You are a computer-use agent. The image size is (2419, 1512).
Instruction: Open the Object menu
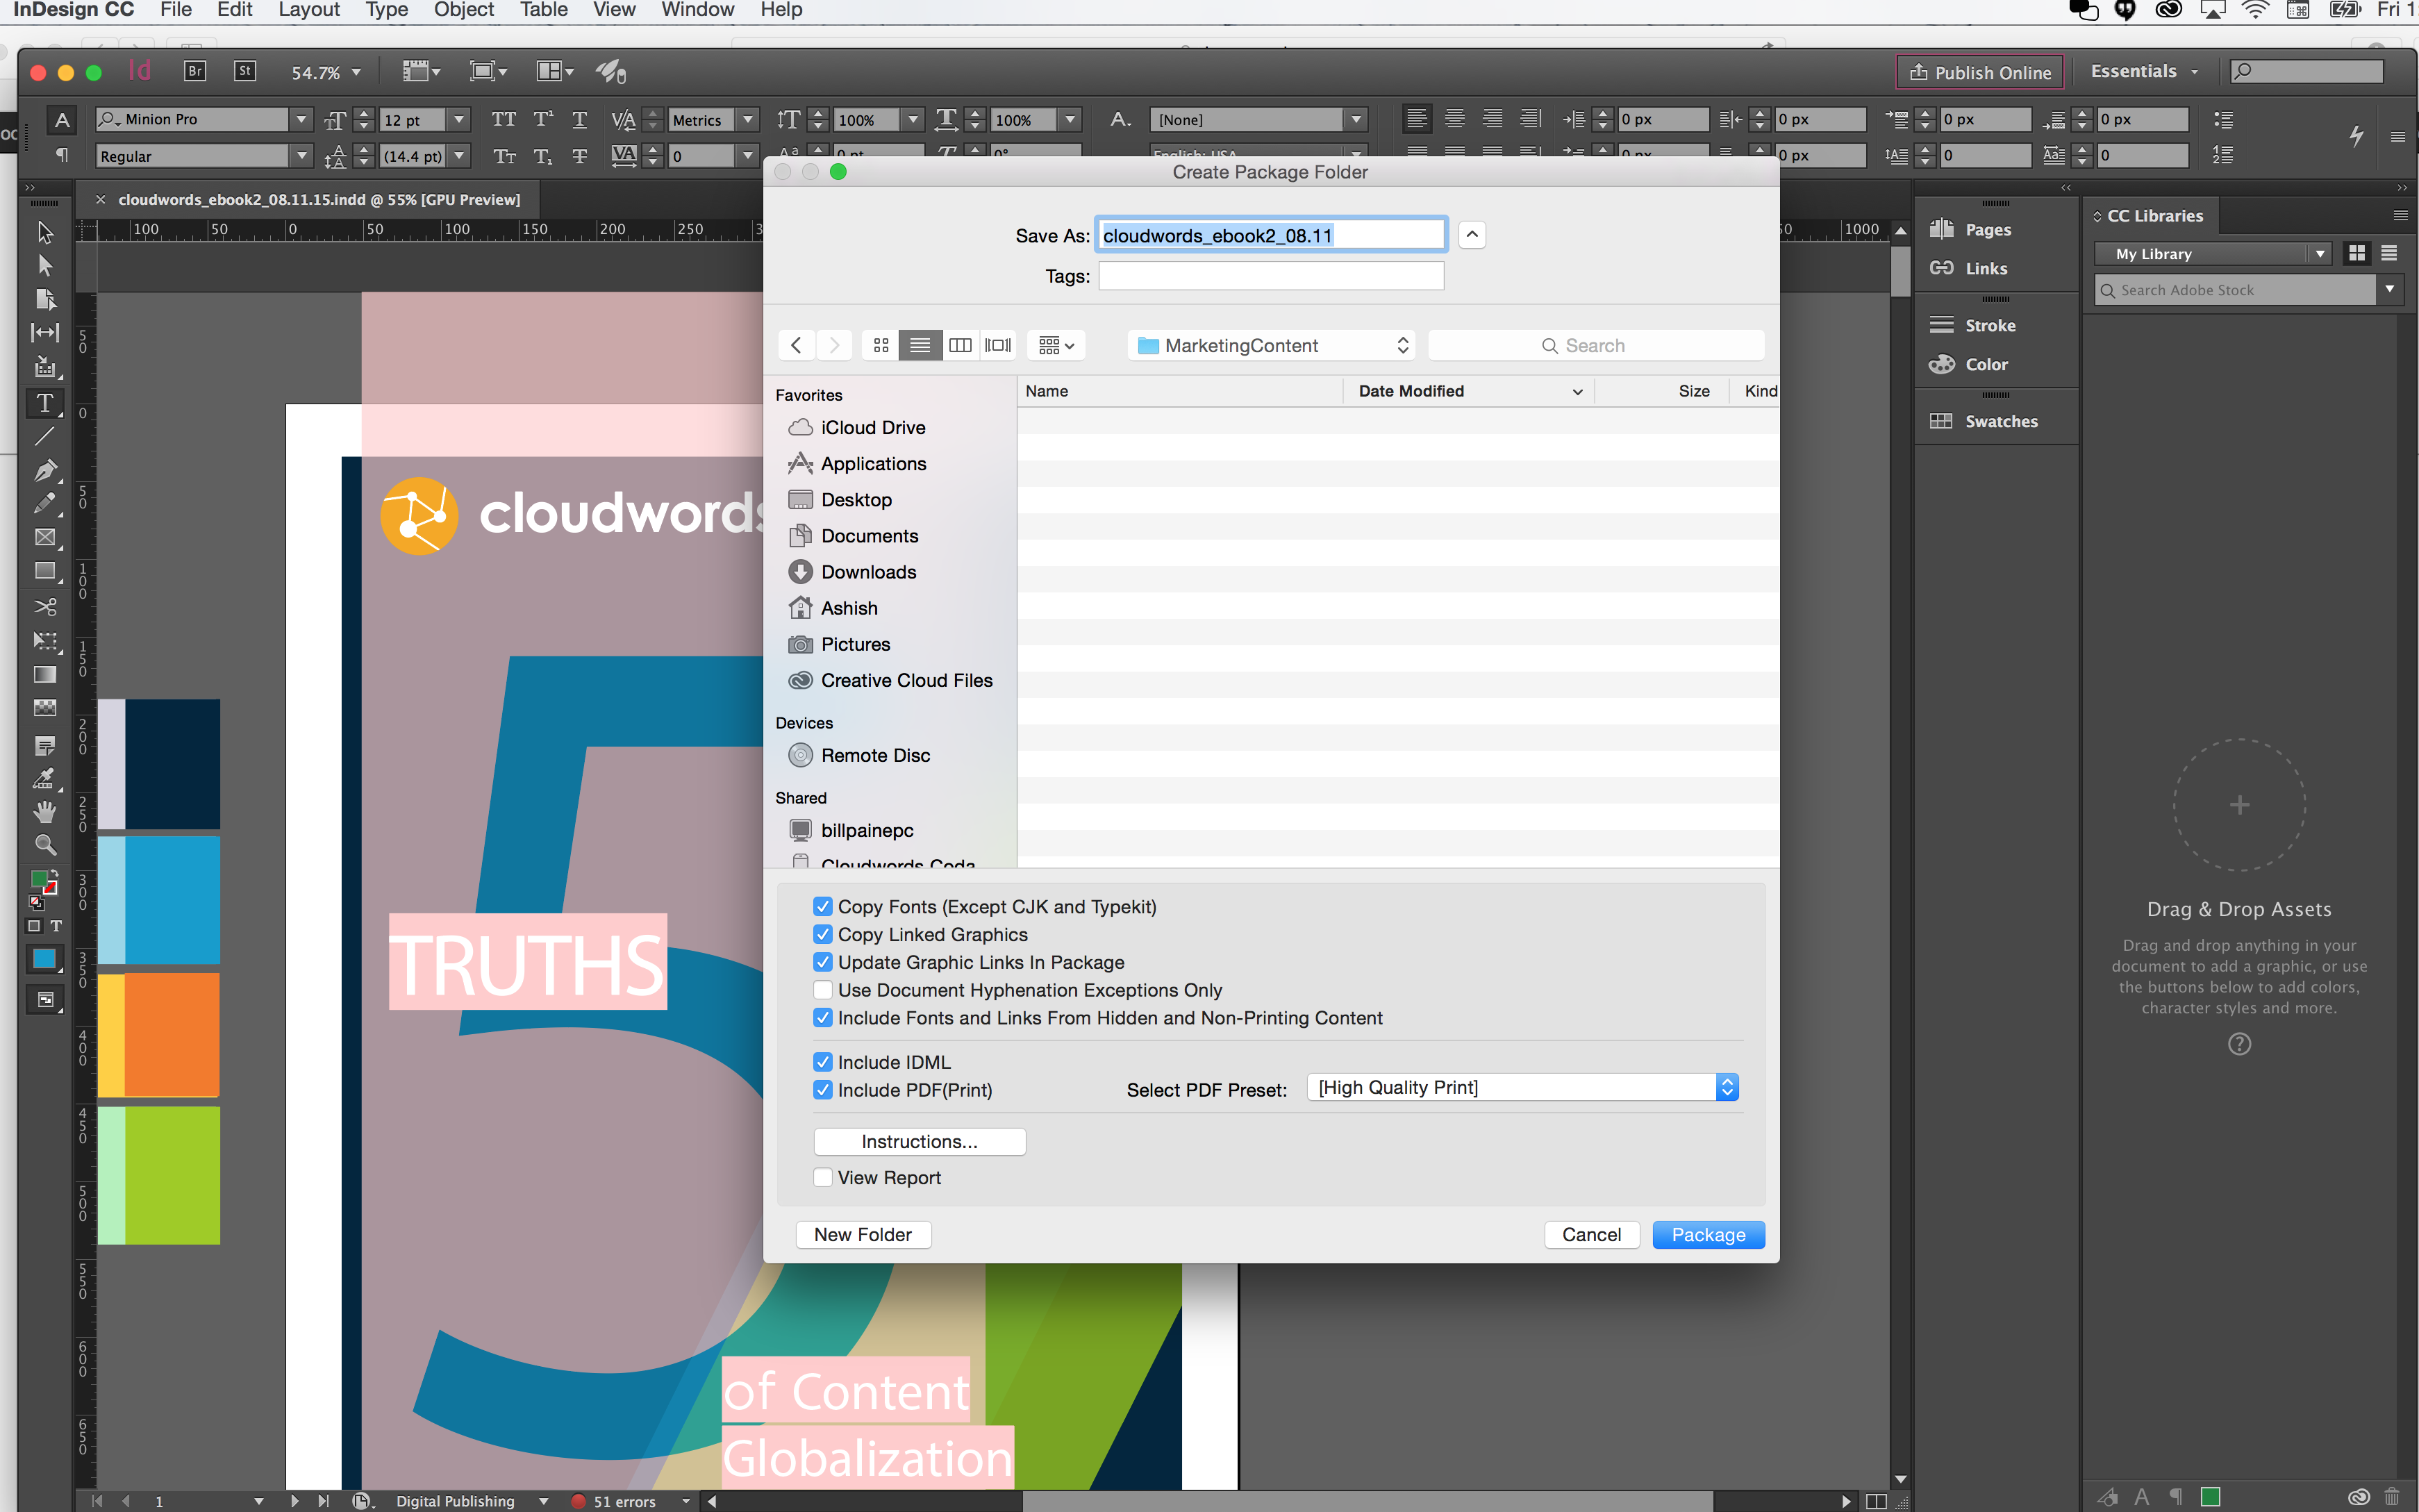[463, 10]
